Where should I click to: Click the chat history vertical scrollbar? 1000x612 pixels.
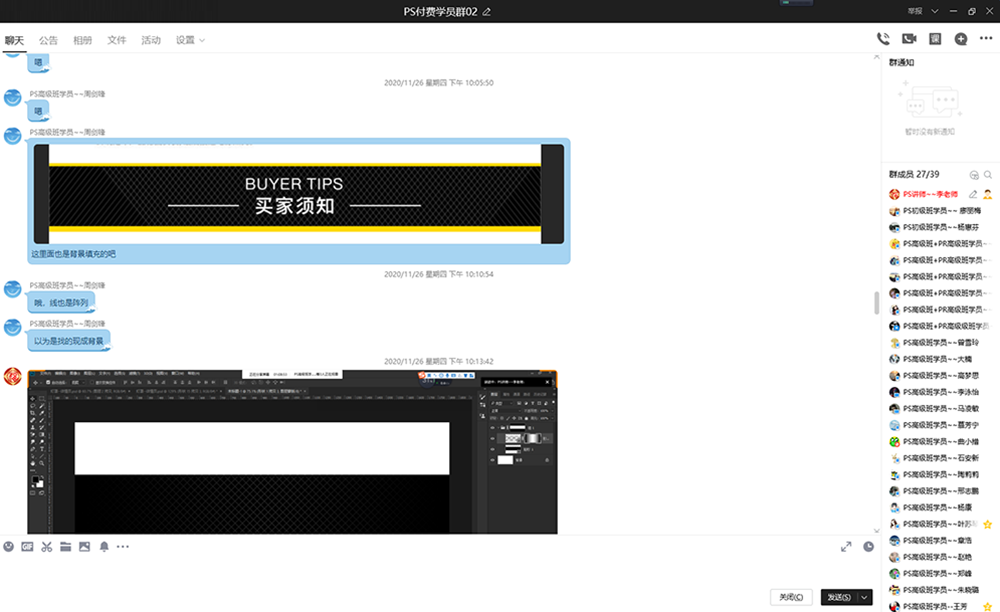[x=876, y=302]
